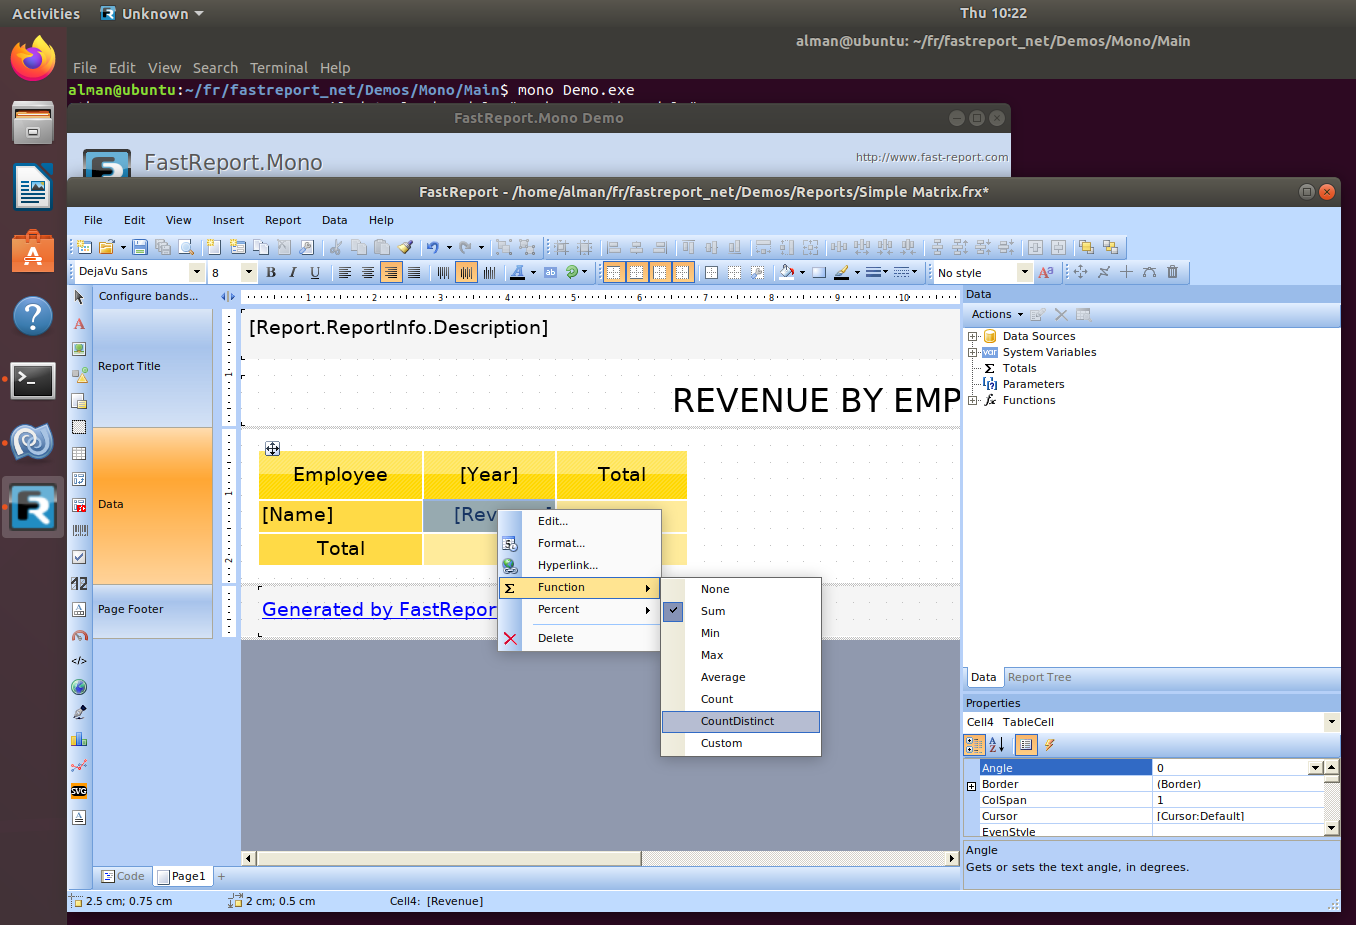Click the Undo arrow icon
Viewport: 1356px width, 925px height.
[433, 247]
